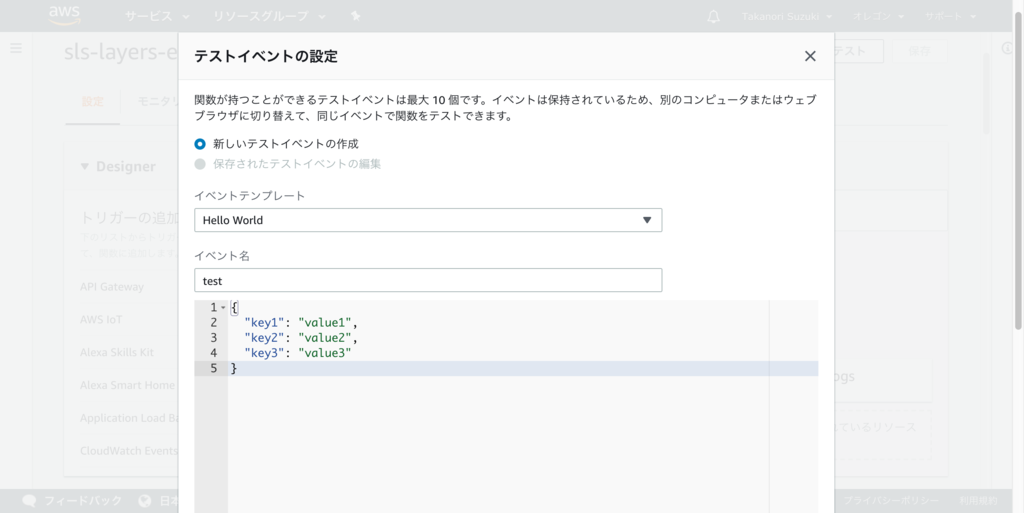
Task: Open the notifications bell icon
Action: click(713, 16)
